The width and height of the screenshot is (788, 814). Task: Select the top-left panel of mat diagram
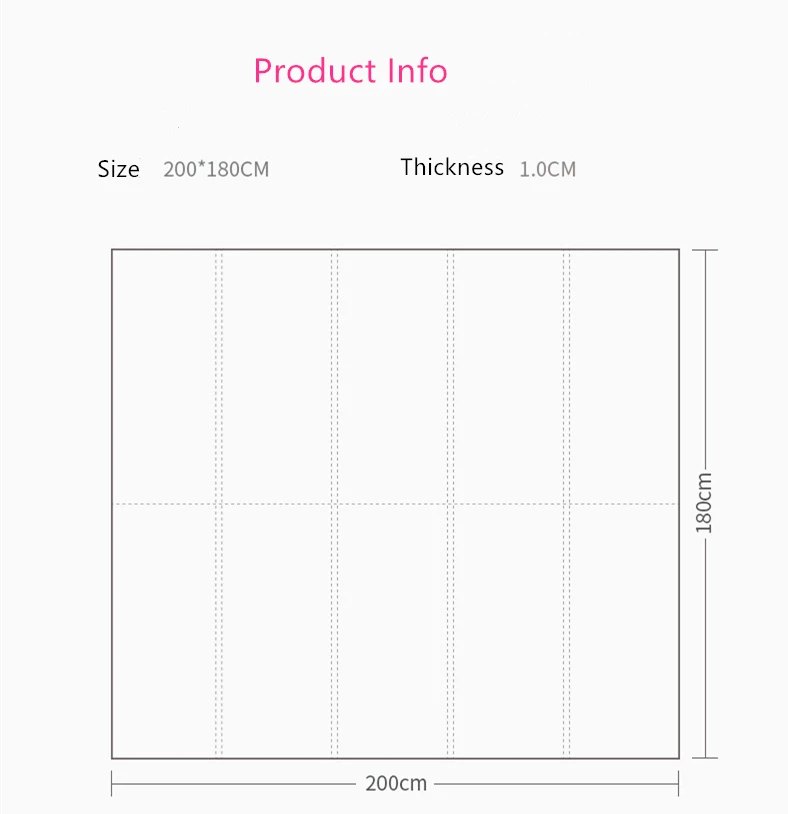click(x=164, y=377)
